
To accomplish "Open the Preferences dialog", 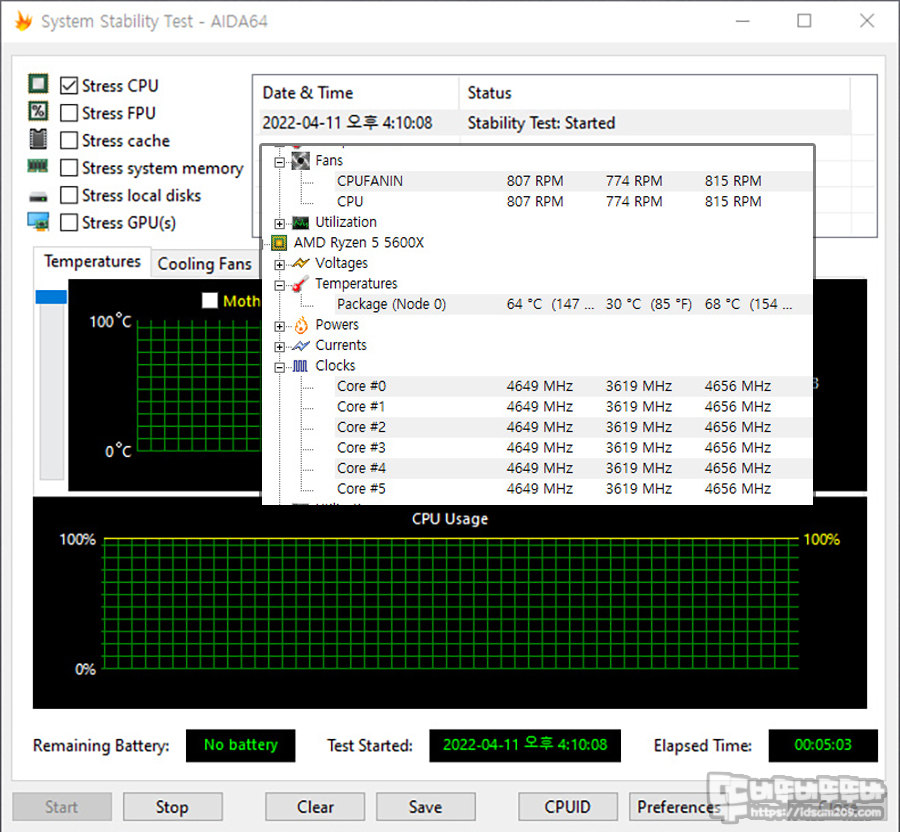I will click(678, 807).
